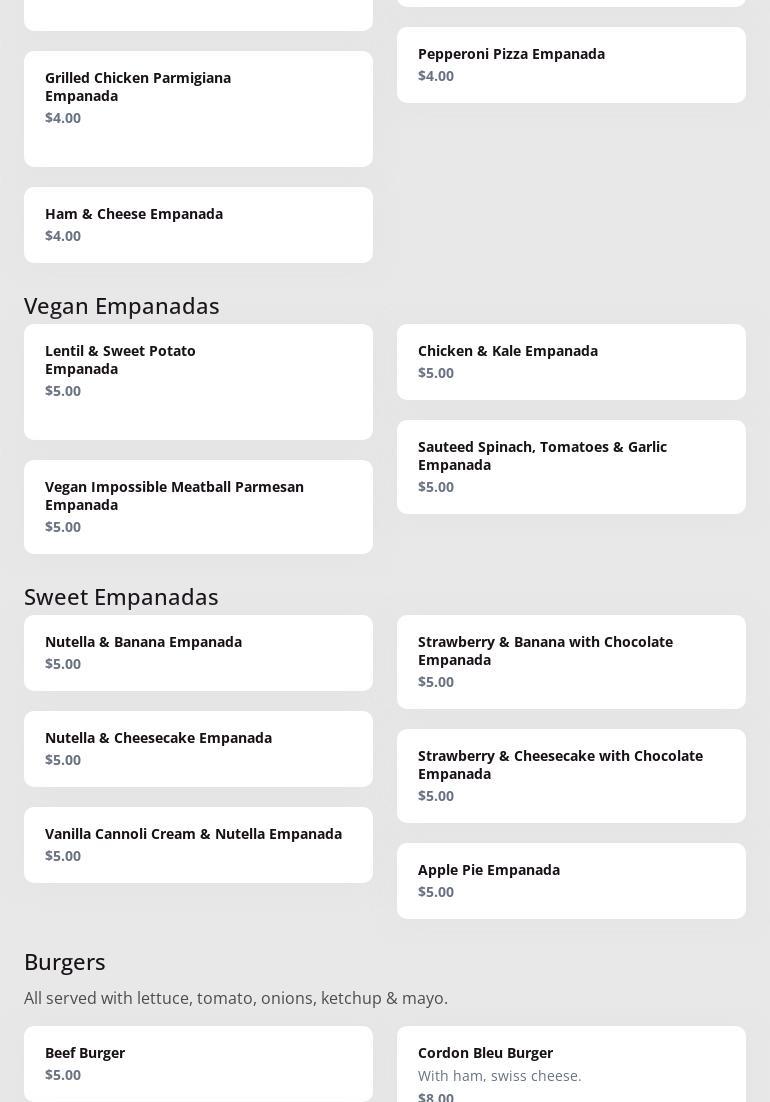Click the $4.00 price under Pepperoni Pizza Empanada
The image size is (770, 1102).
coord(436,76)
